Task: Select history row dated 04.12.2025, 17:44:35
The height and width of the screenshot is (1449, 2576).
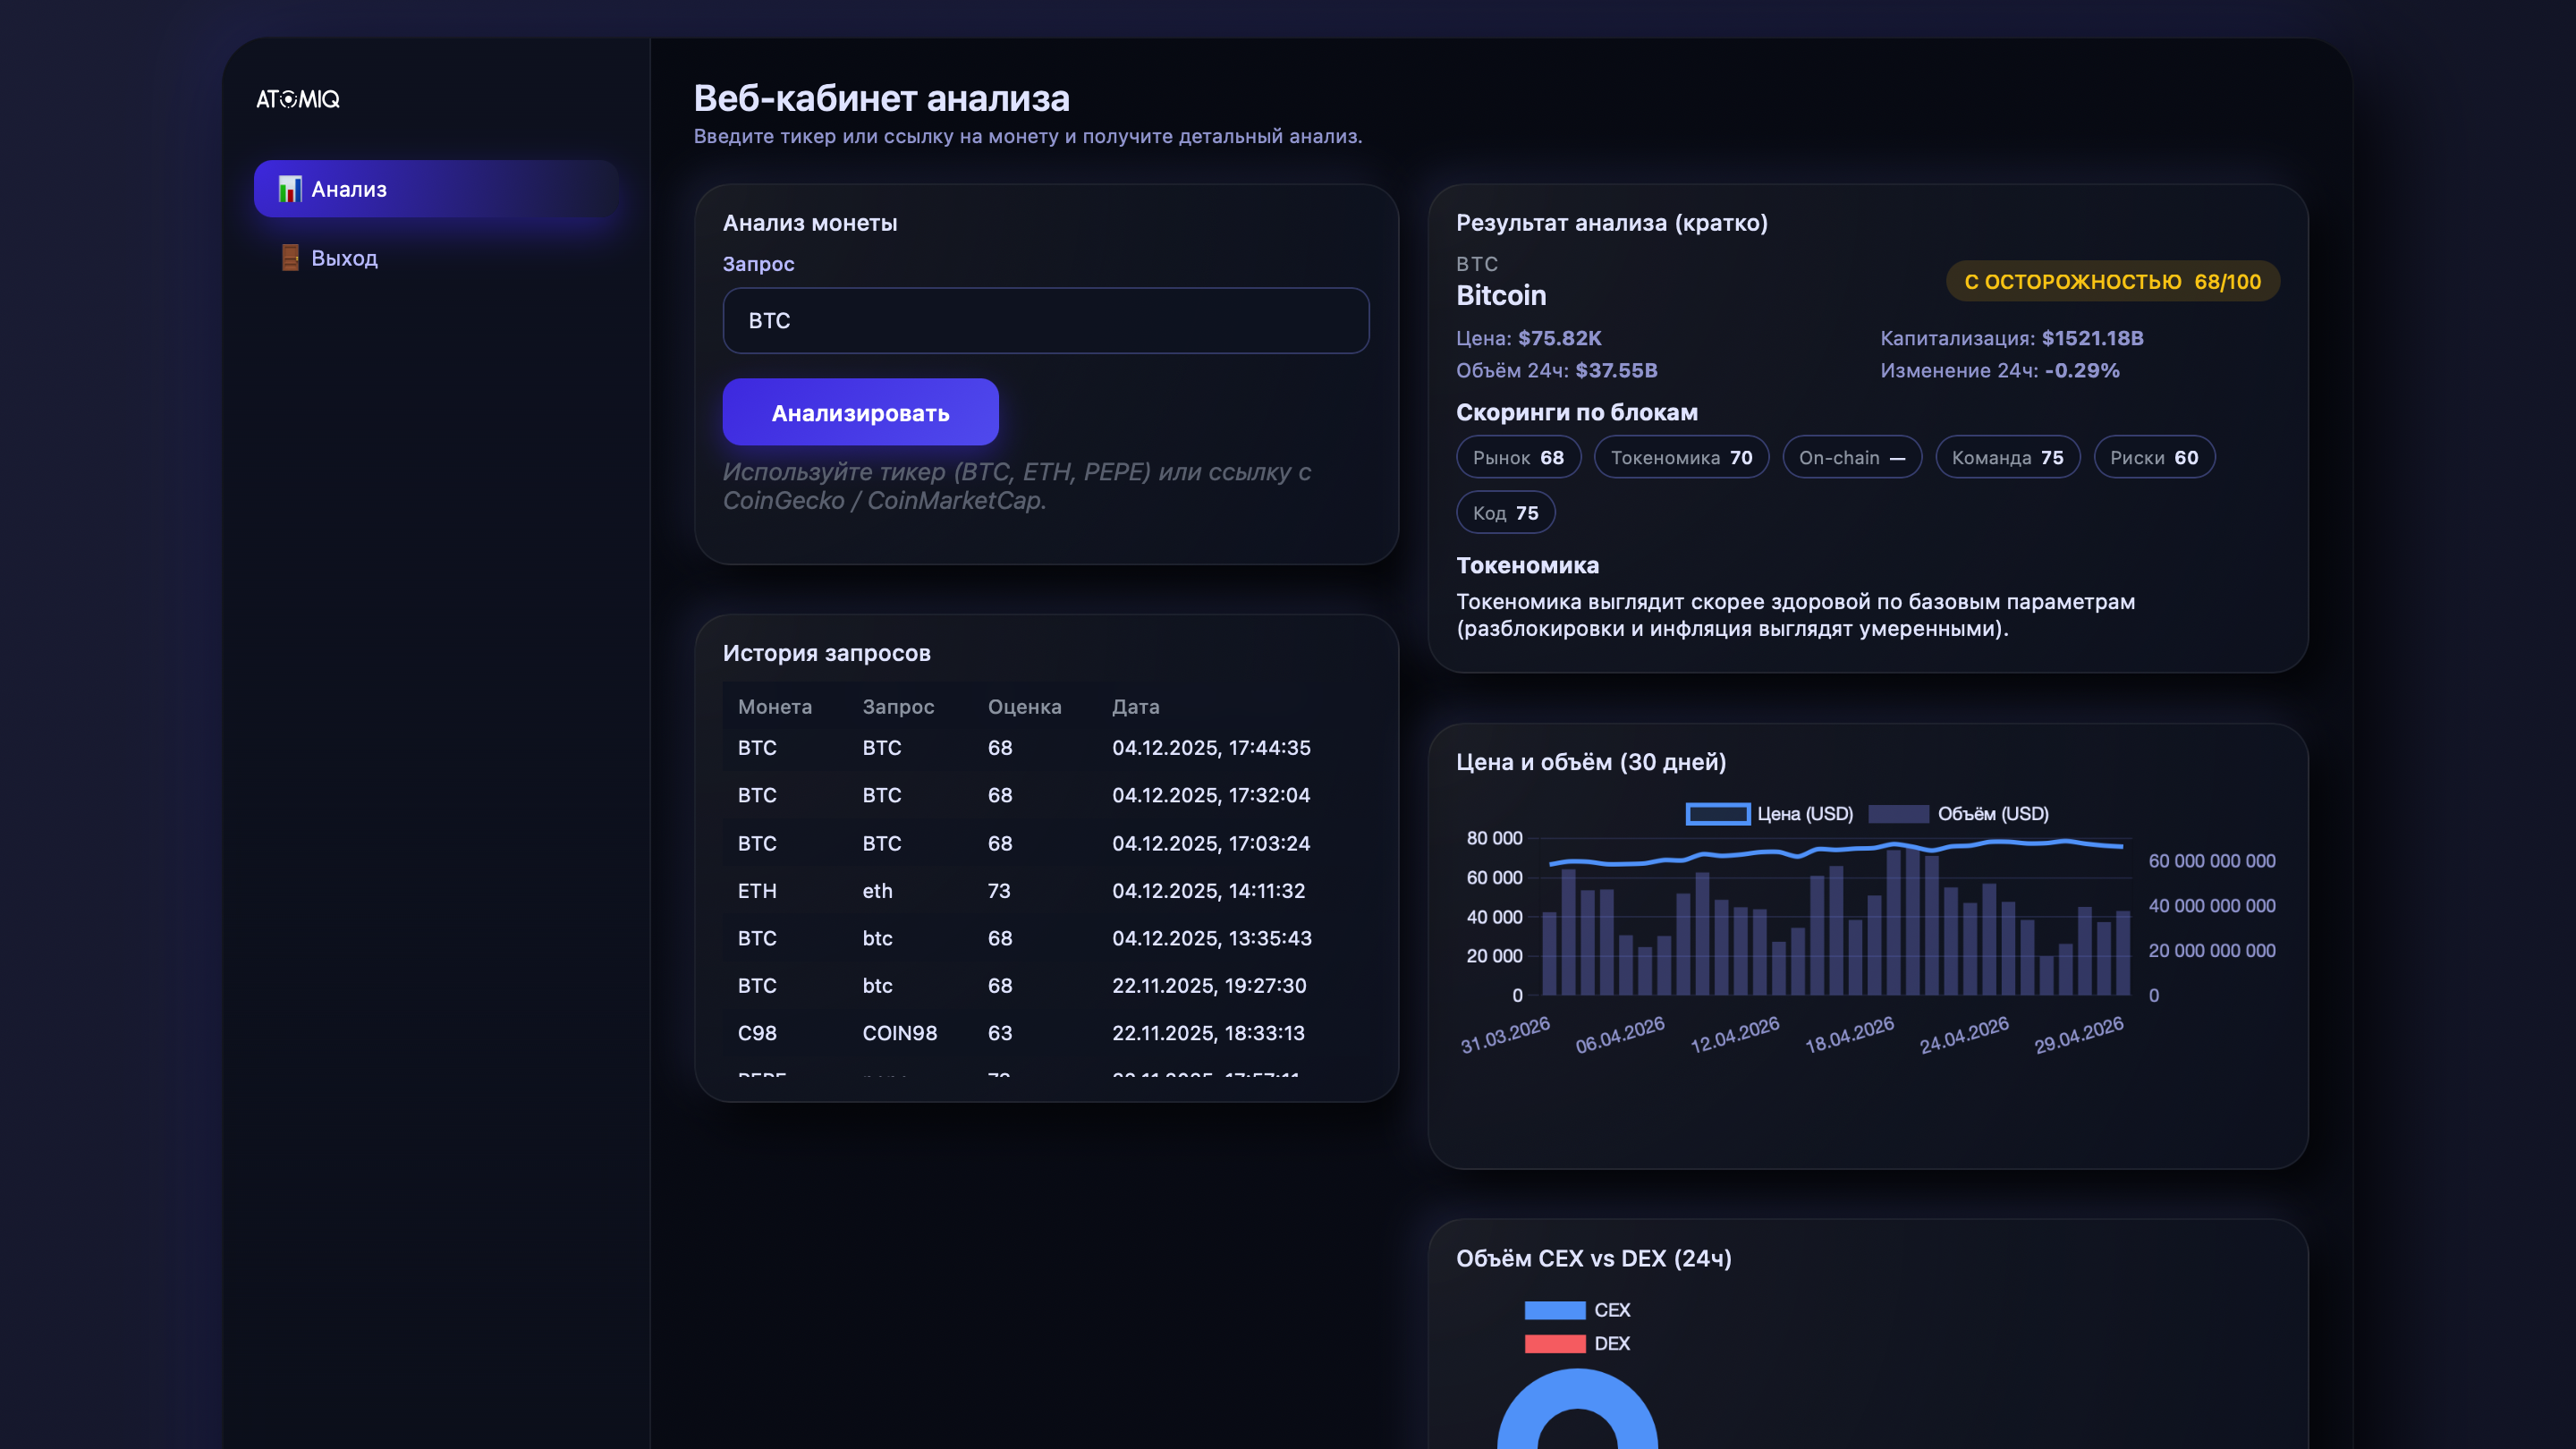Action: pyautogui.click(x=1046, y=748)
